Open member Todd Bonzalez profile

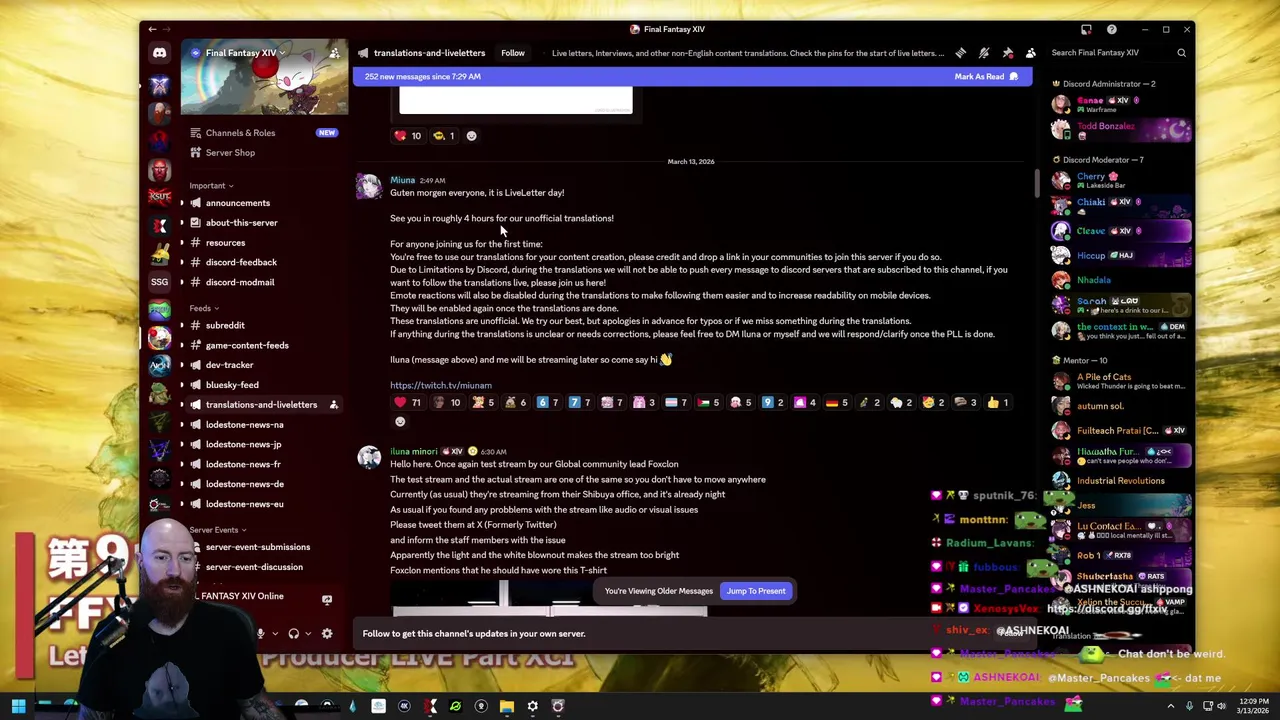1118,129
